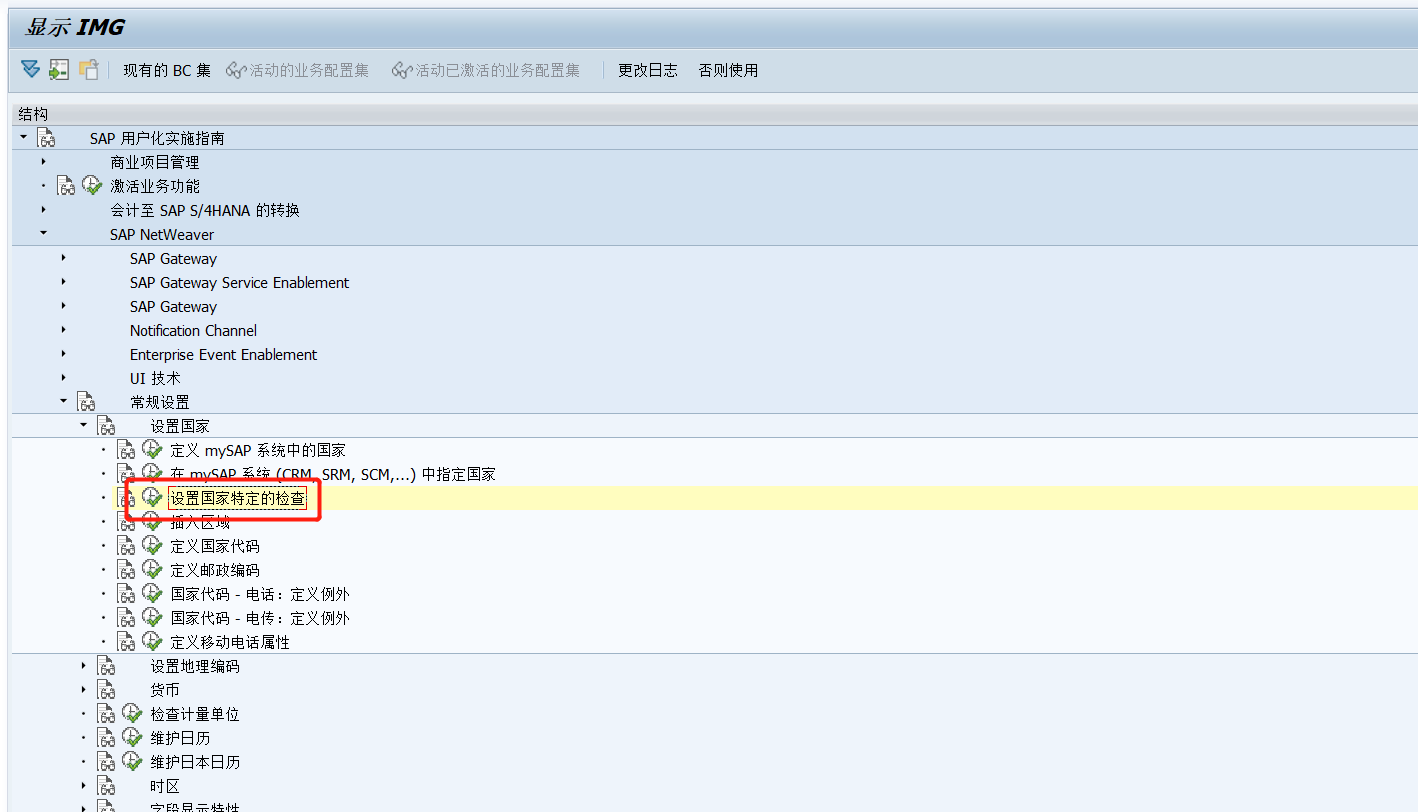Screen dimensions: 1418x812
Task: Select the 时区 tree entry
Action: point(164,785)
